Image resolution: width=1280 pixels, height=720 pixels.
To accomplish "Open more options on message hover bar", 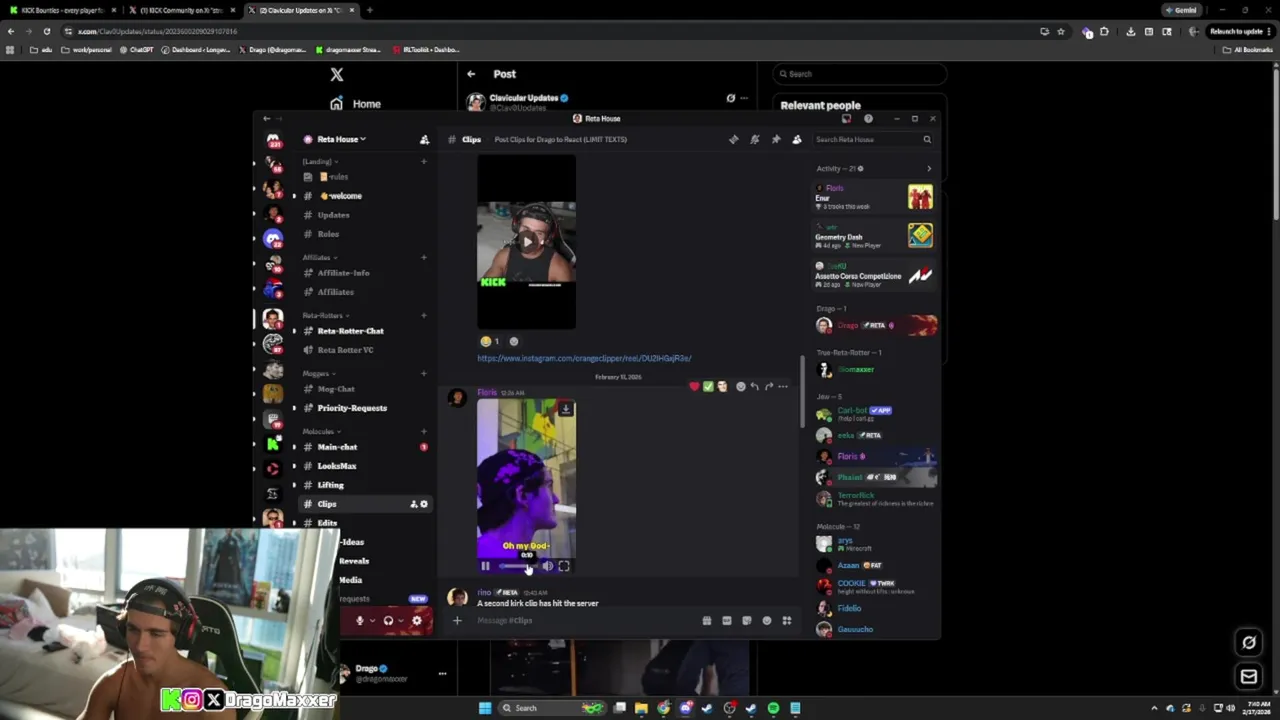I will pos(783,386).
